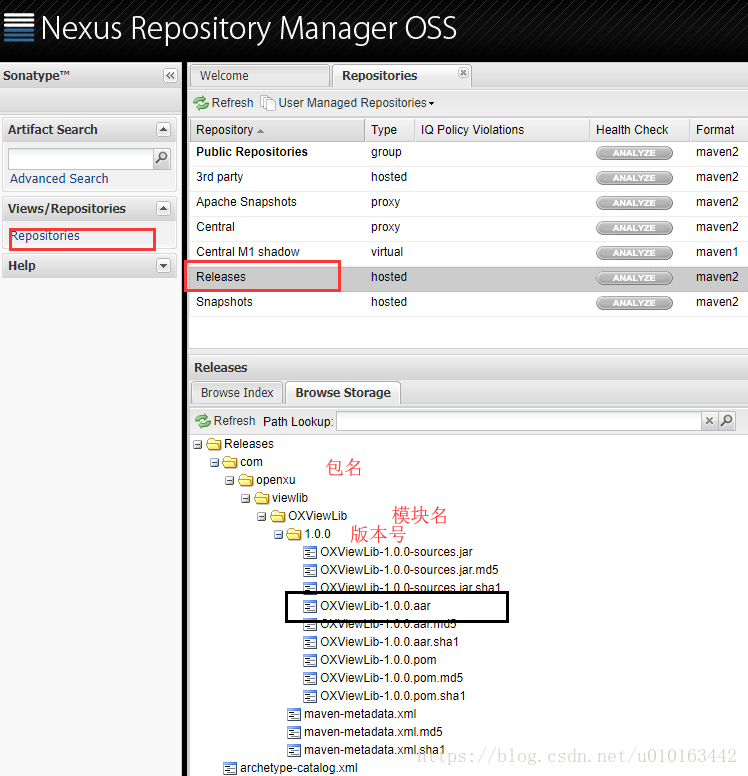Collapse the com folder node

click(214, 462)
